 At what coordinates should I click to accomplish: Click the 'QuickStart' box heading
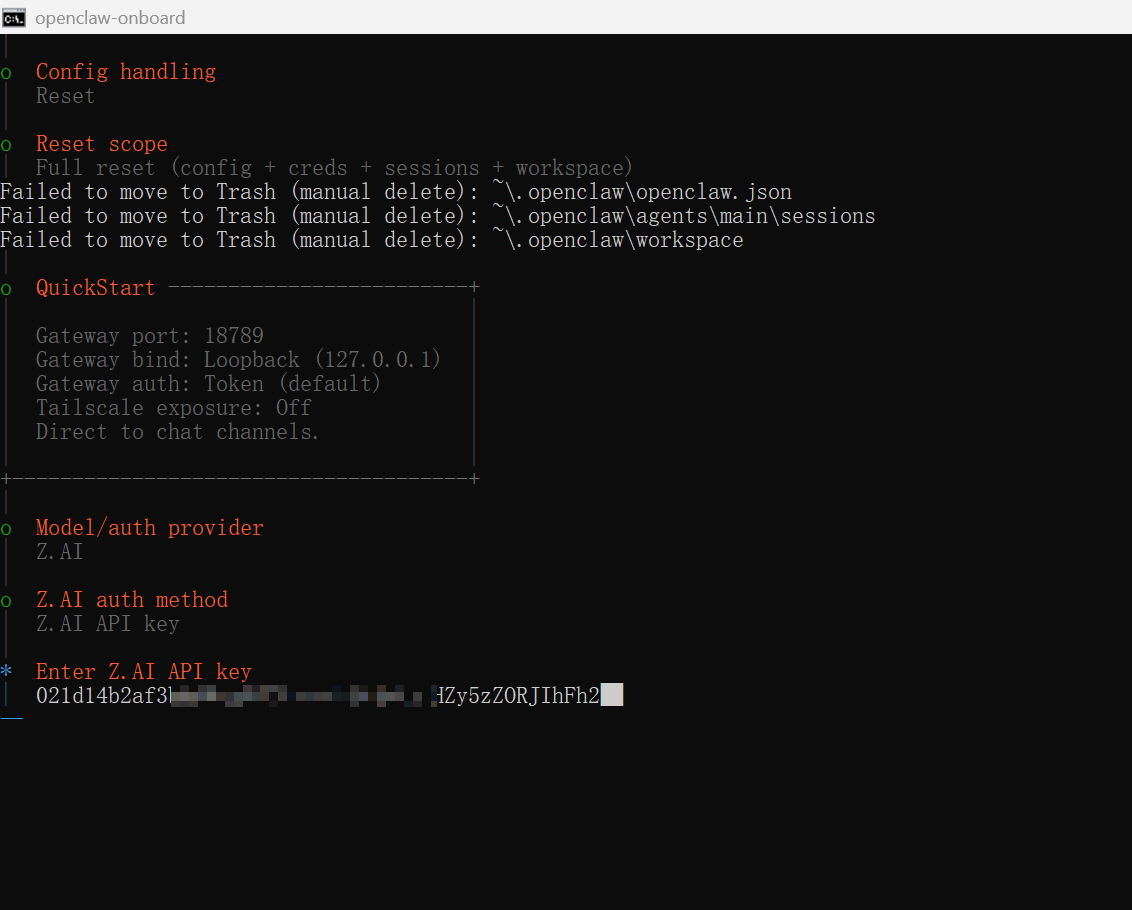95,287
